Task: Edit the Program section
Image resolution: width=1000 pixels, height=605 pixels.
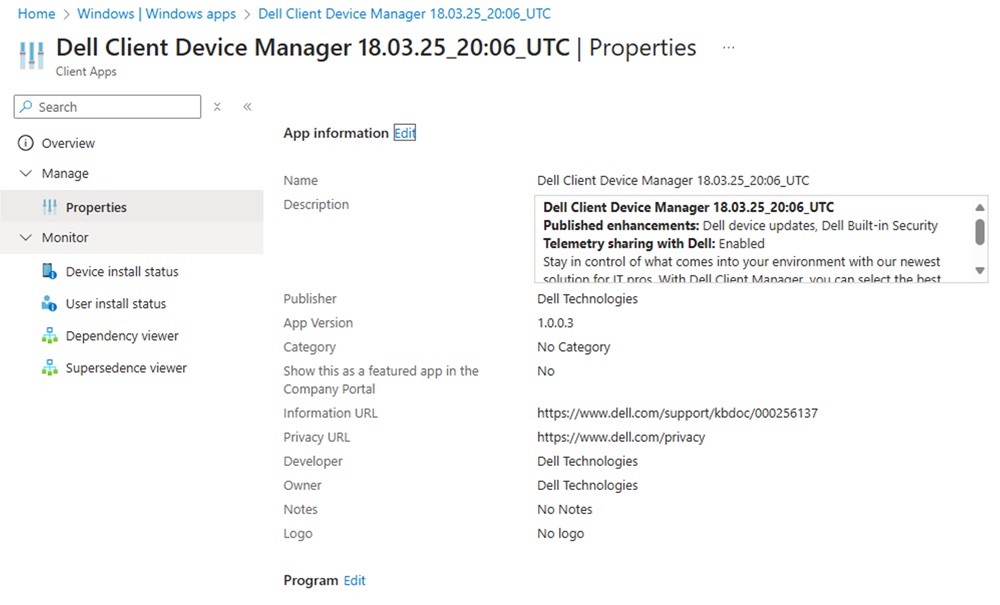Action: pyautogui.click(x=354, y=580)
